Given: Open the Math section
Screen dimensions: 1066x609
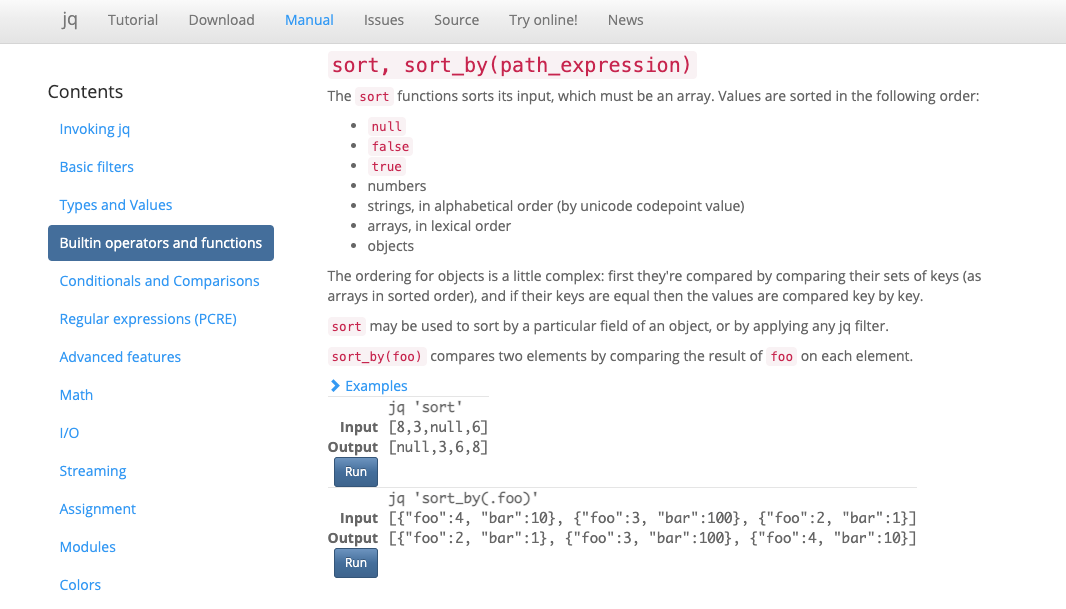Looking at the screenshot, I should point(76,394).
